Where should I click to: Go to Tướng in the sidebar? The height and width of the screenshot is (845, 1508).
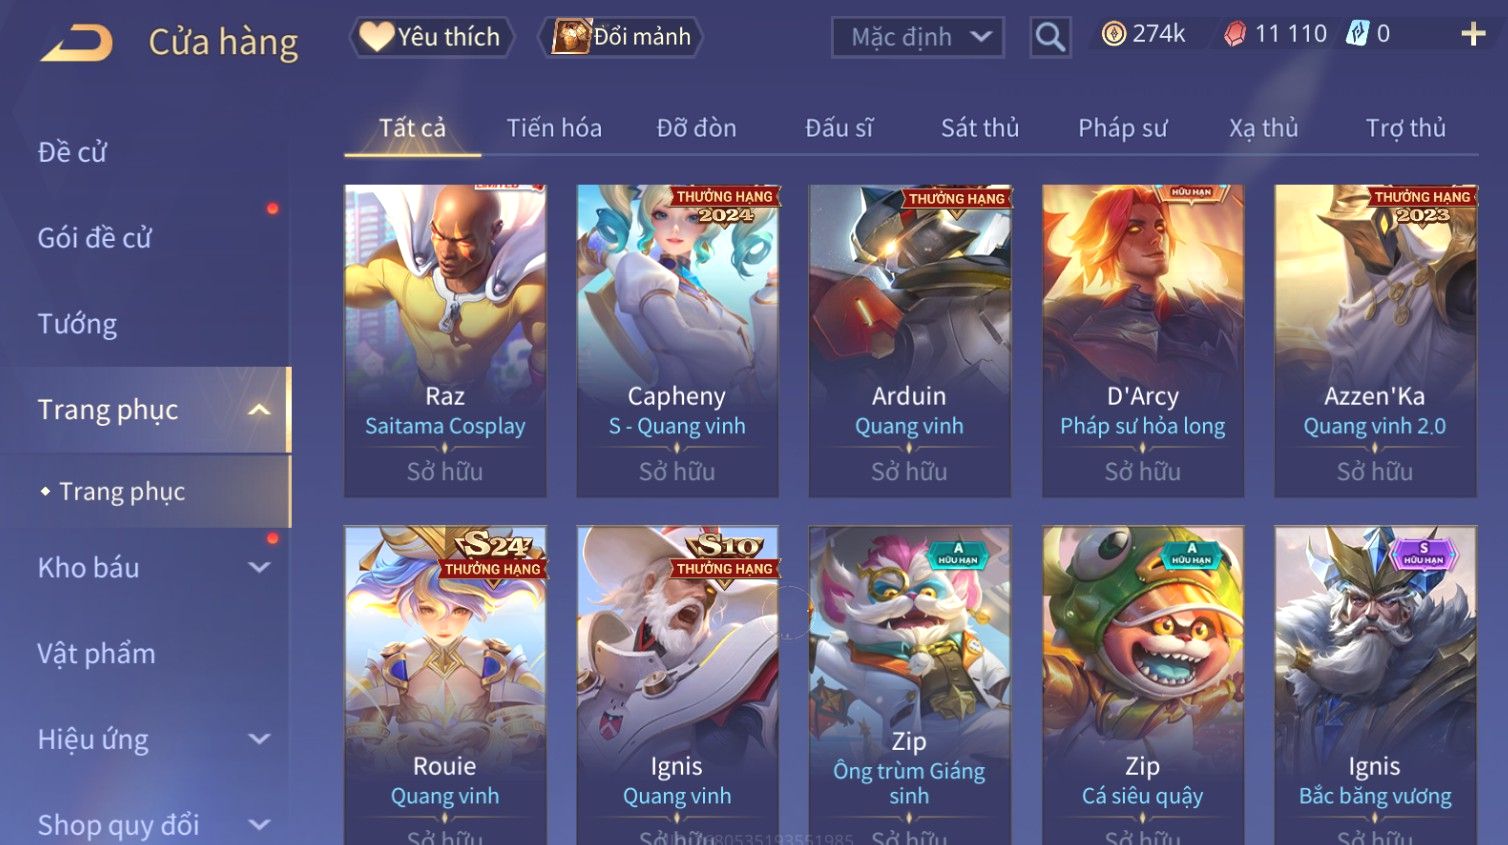[77, 324]
